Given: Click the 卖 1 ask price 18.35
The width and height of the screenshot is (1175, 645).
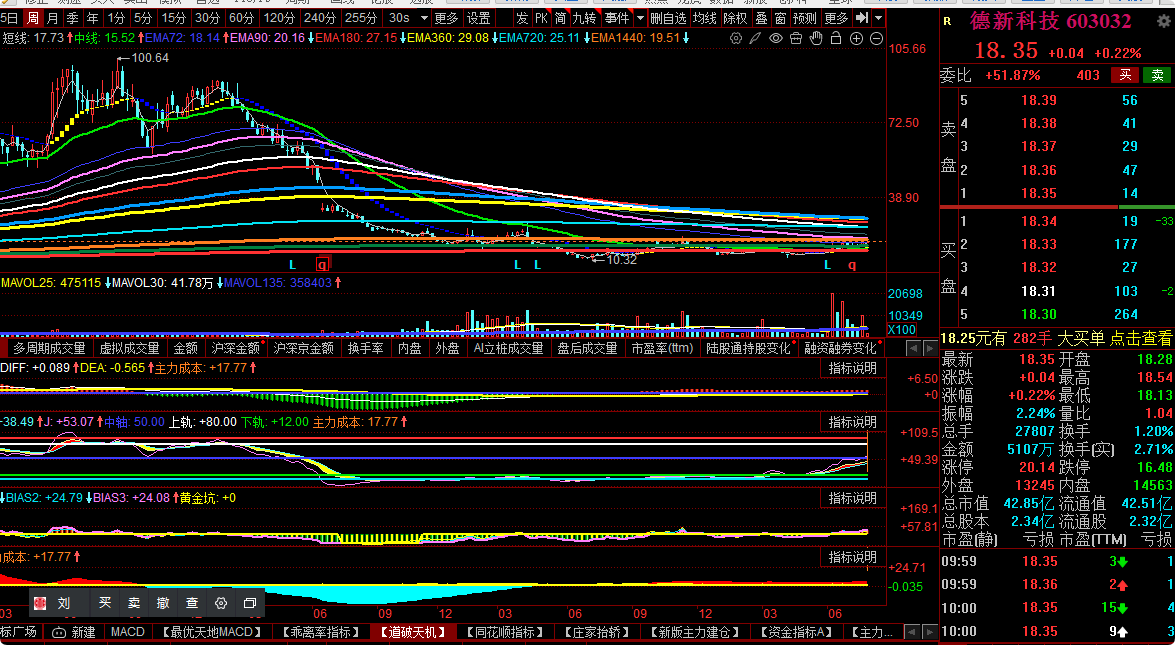Looking at the screenshot, I should 1039,193.
